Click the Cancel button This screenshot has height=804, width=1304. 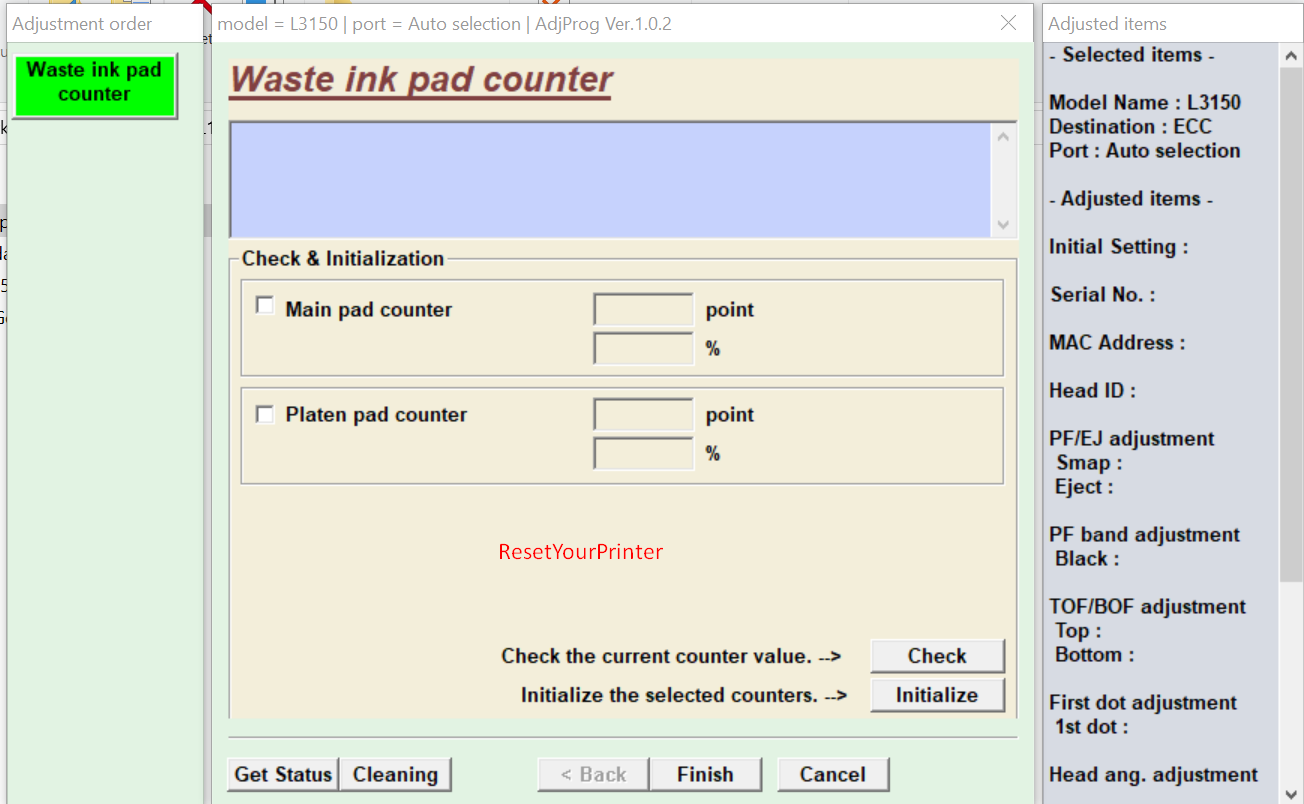pyautogui.click(x=833, y=773)
